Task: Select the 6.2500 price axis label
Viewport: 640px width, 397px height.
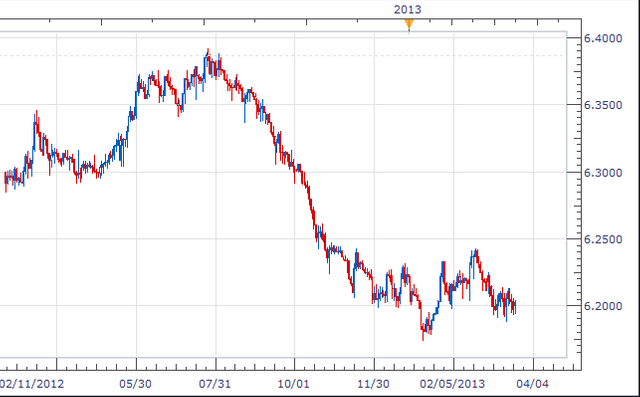Action: 603,239
